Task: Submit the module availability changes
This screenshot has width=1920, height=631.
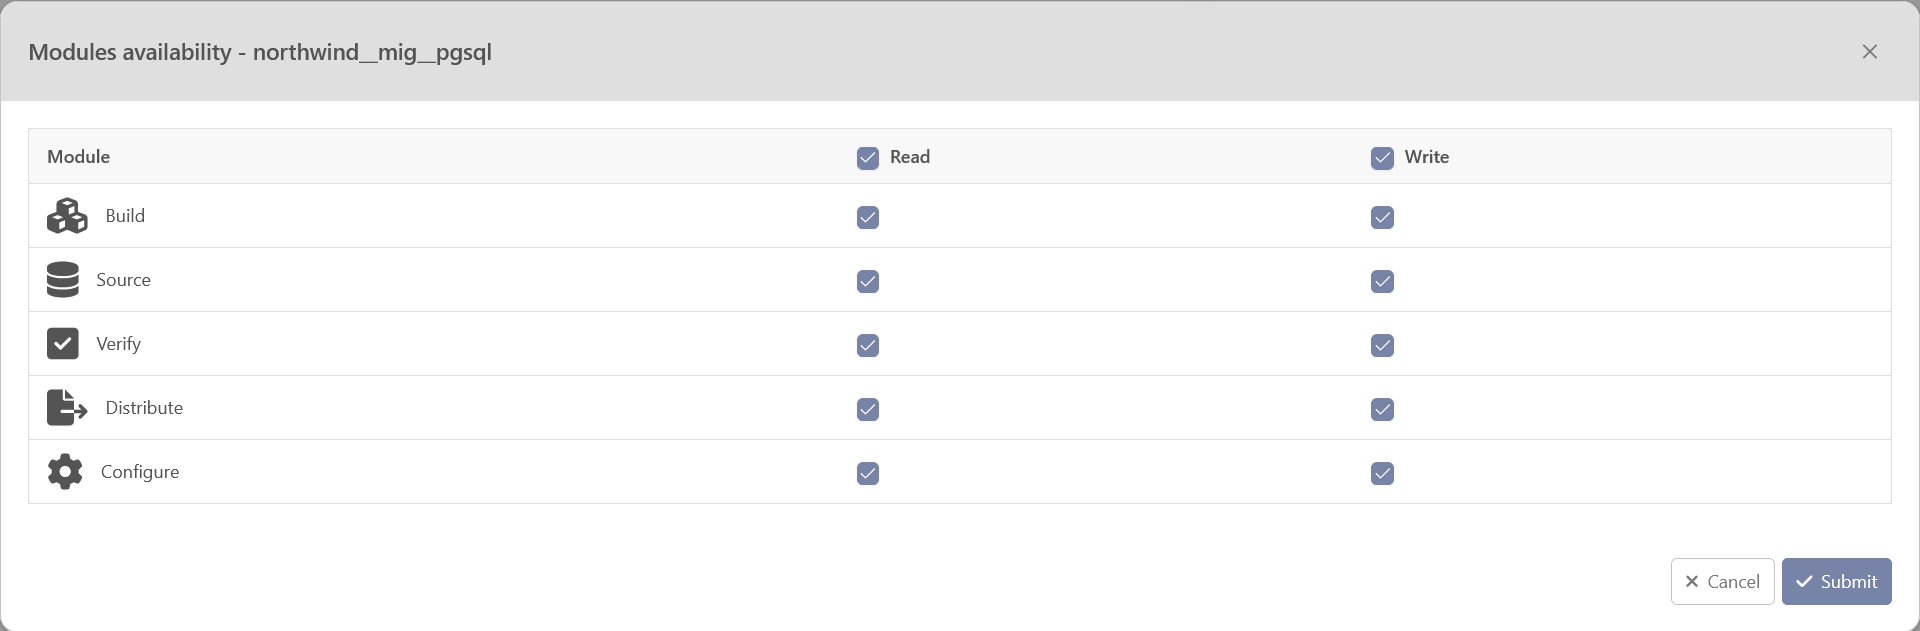Action: pyautogui.click(x=1836, y=582)
